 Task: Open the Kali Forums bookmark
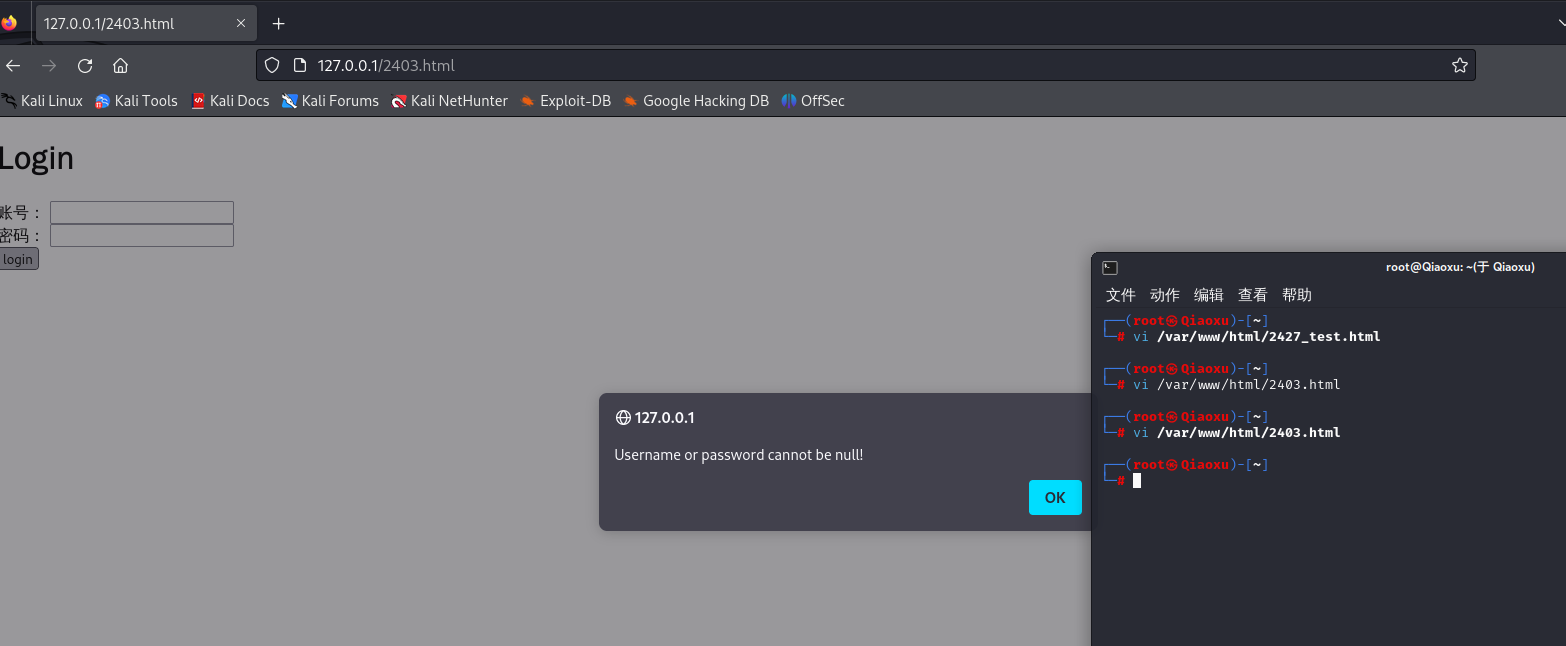coord(330,100)
